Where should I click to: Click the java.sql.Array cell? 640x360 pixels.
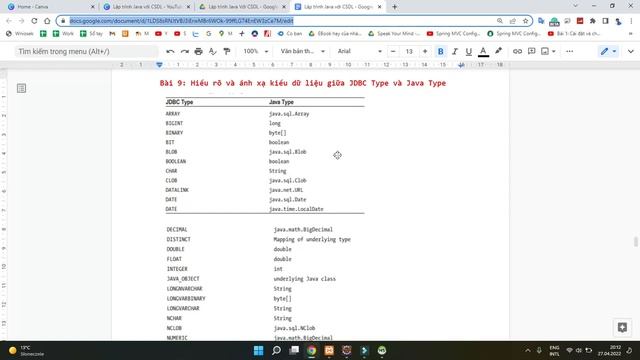click(289, 113)
